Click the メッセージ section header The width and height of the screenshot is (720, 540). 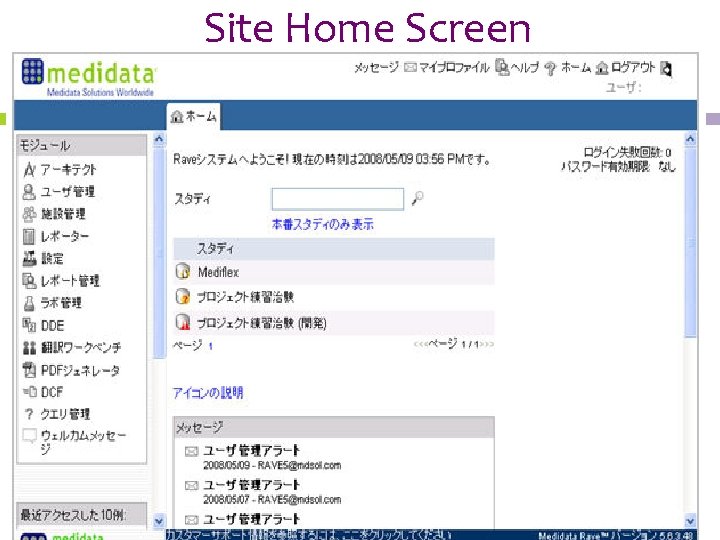tap(334, 428)
